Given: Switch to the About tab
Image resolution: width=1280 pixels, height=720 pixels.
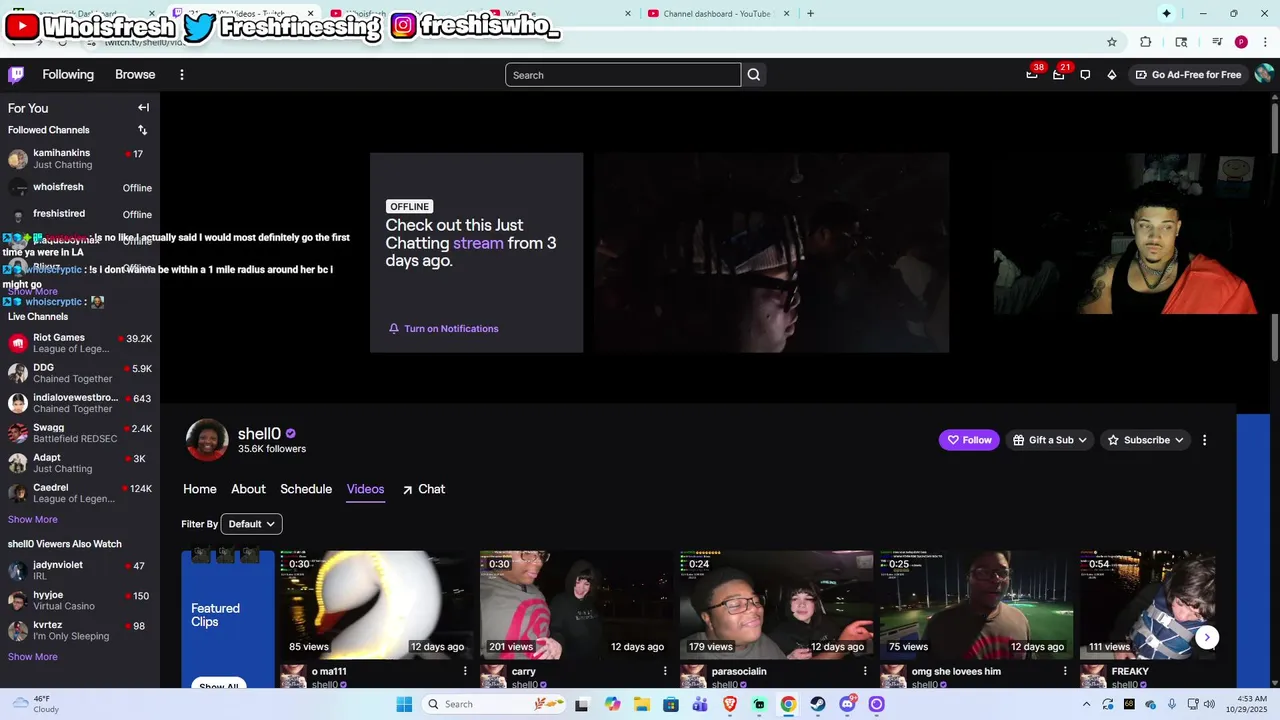Looking at the screenshot, I should coord(248,489).
